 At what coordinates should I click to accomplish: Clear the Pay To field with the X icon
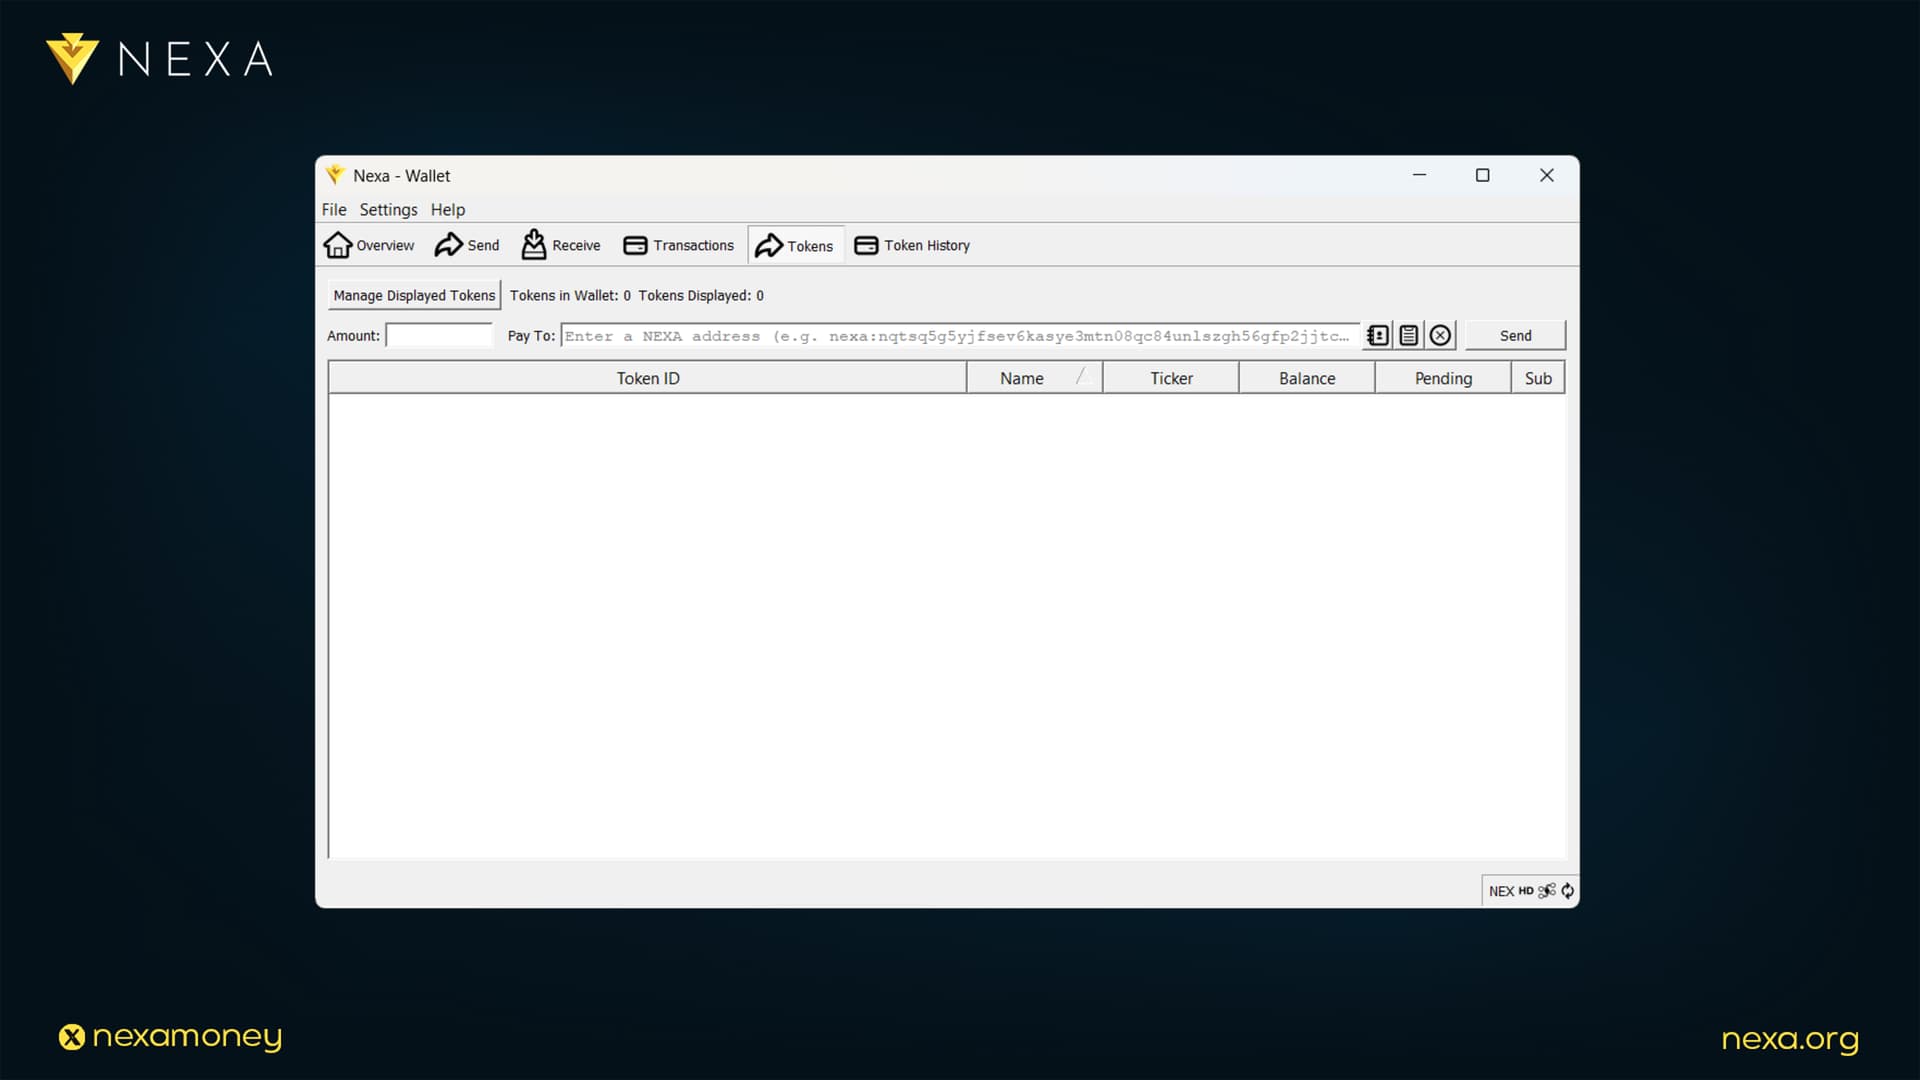[1440, 336]
